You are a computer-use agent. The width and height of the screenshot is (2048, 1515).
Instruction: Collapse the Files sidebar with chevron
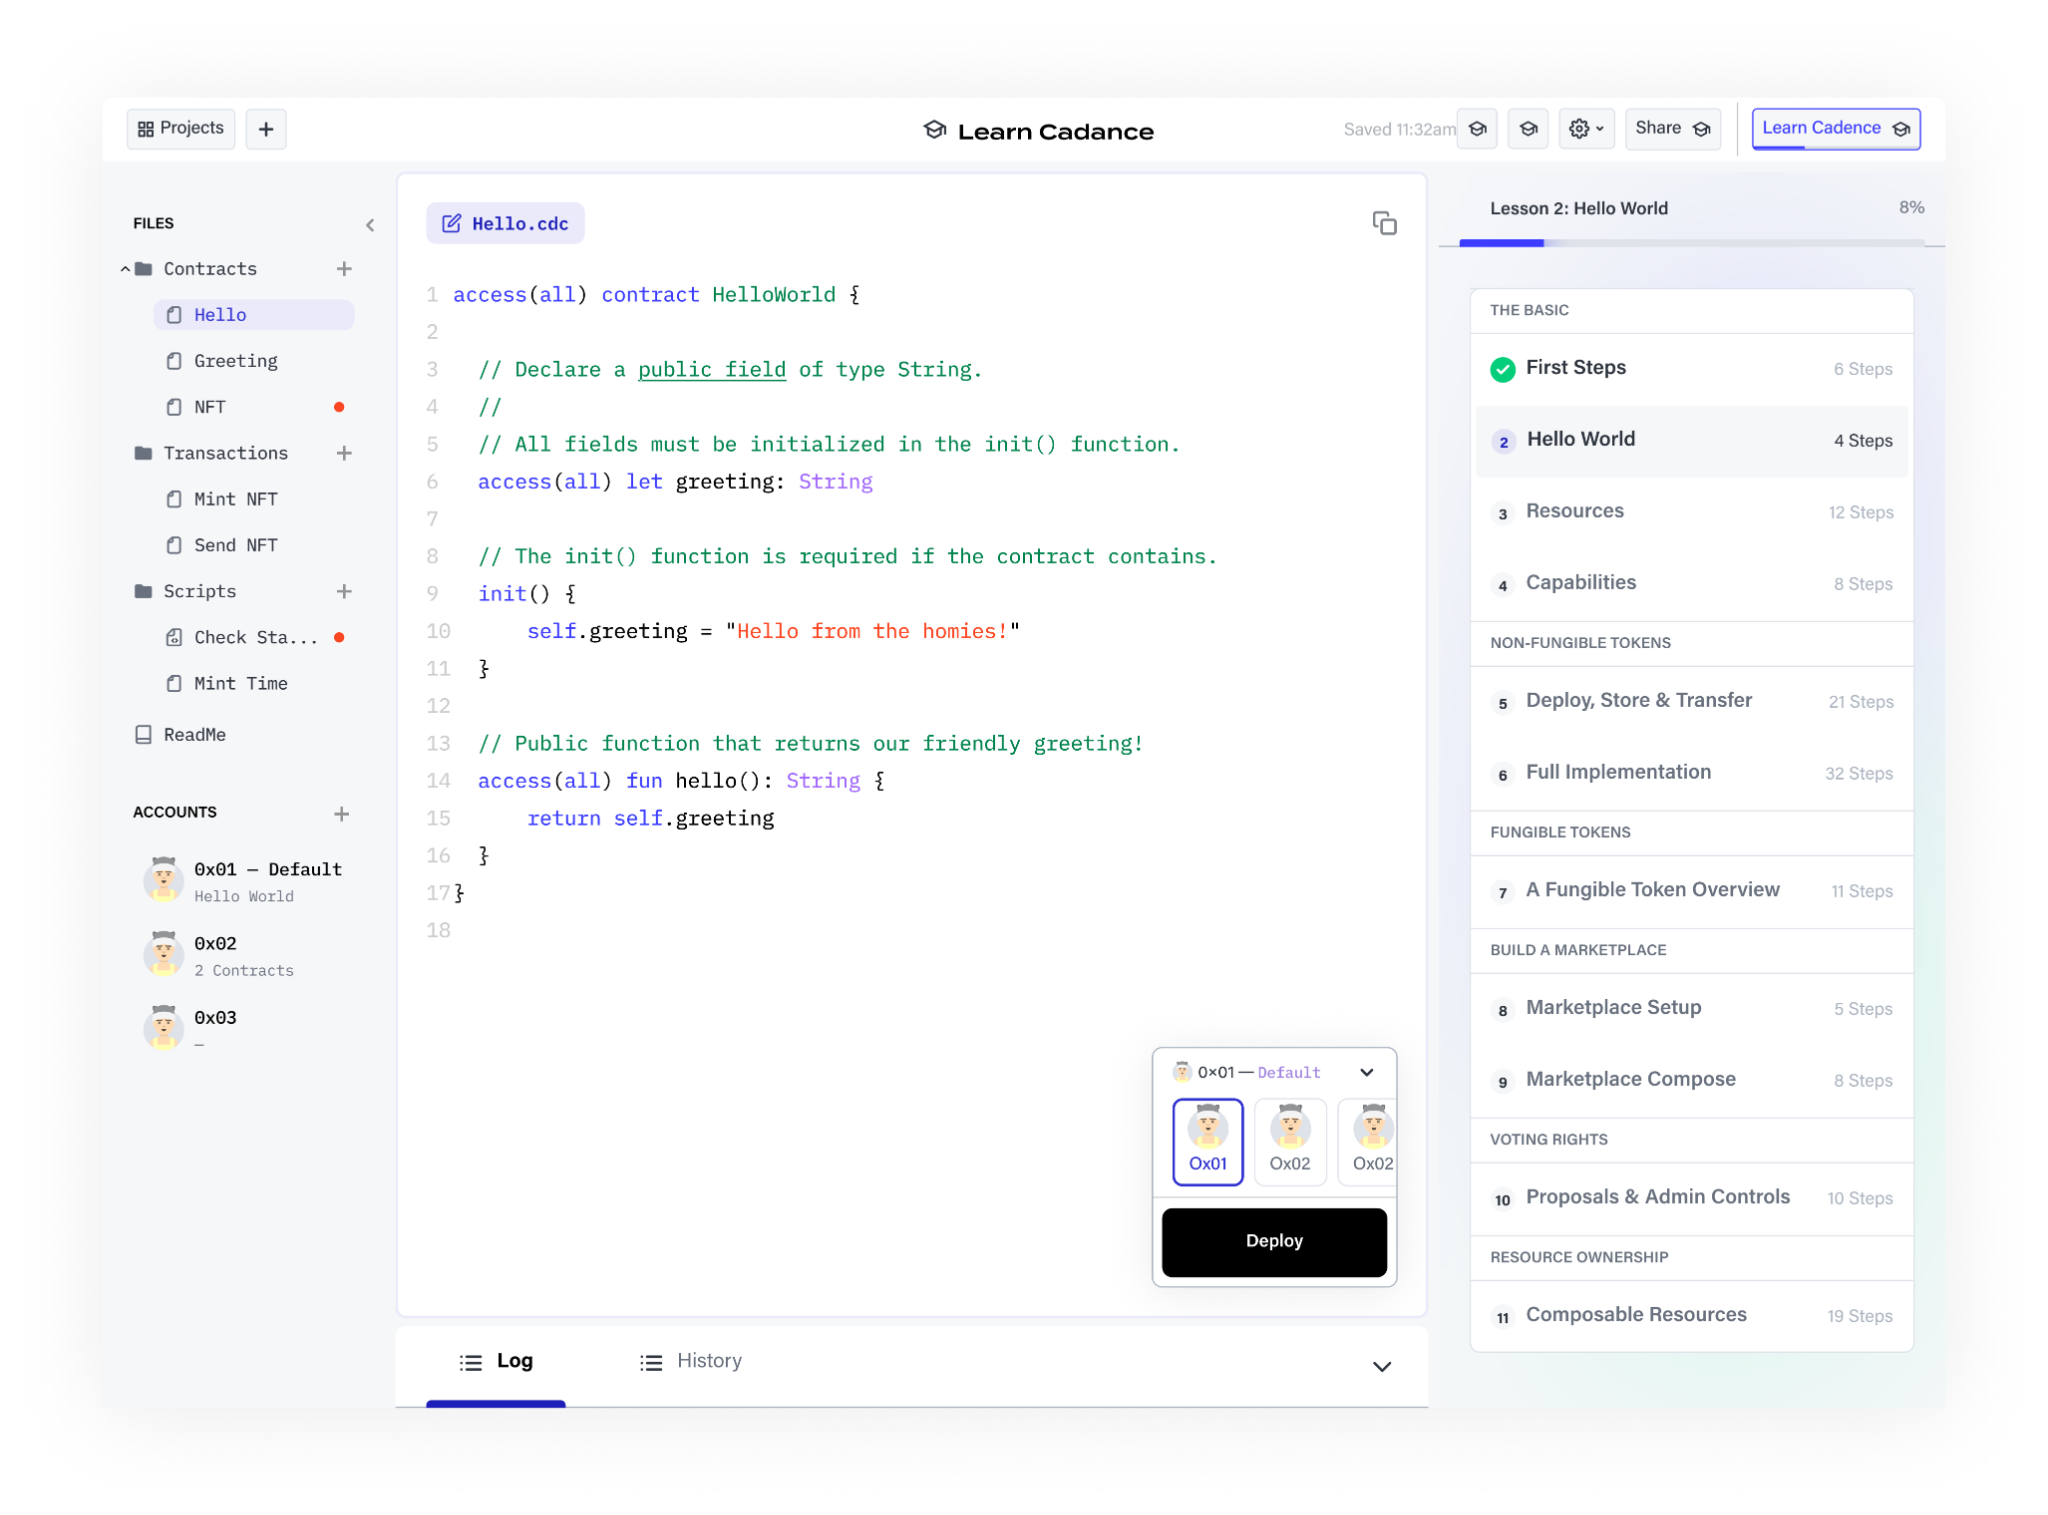tap(370, 225)
